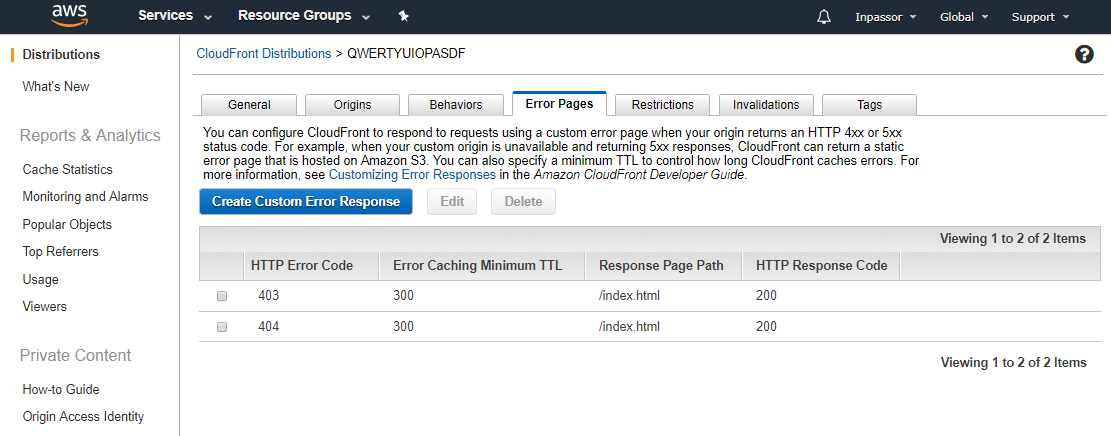This screenshot has width=1111, height=436.
Task: Click the AWS logo home icon
Action: click(x=70, y=15)
